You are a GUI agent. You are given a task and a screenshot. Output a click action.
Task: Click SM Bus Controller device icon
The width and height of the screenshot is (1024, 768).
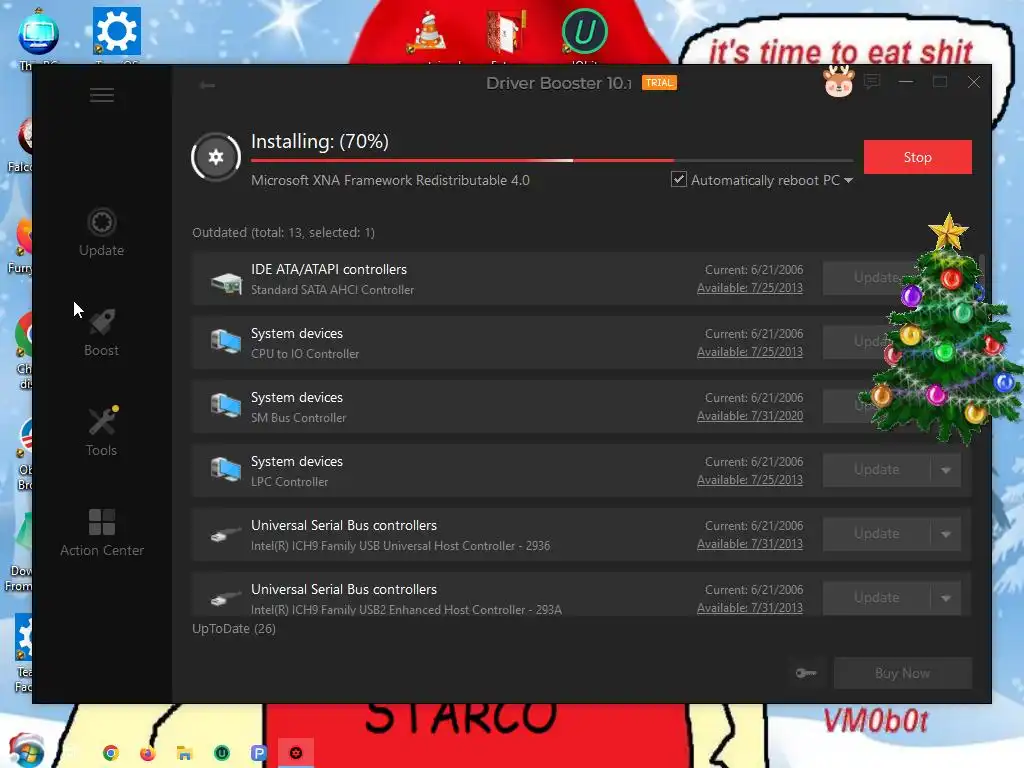click(x=226, y=406)
